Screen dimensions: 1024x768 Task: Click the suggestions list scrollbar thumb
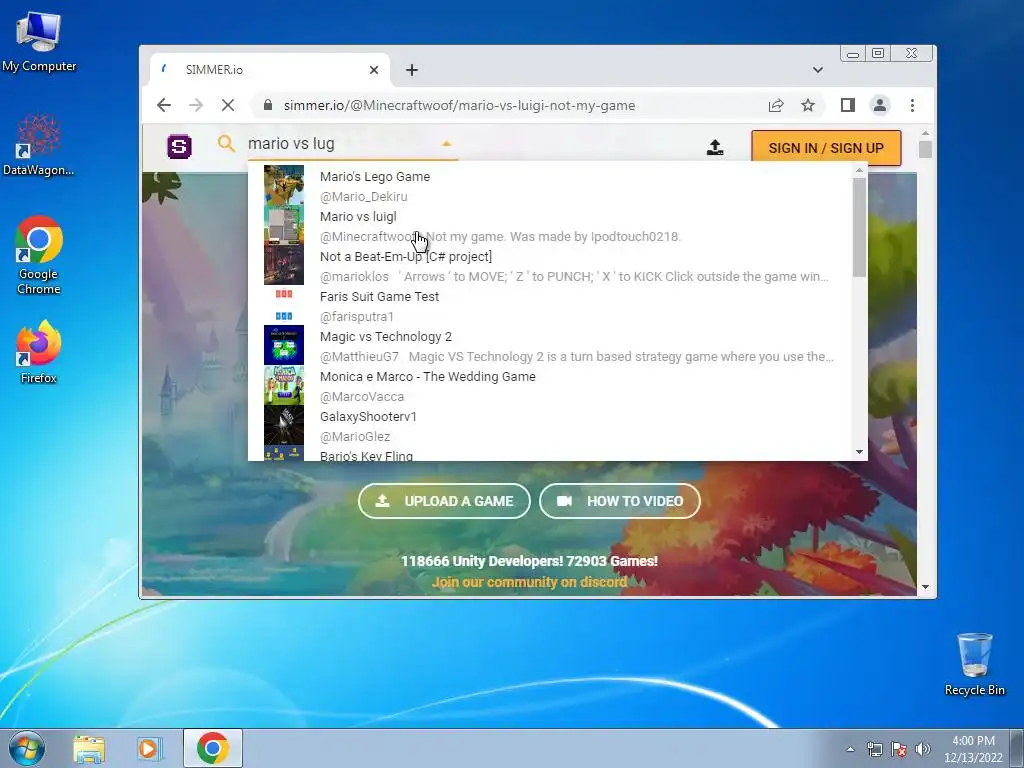tap(859, 227)
